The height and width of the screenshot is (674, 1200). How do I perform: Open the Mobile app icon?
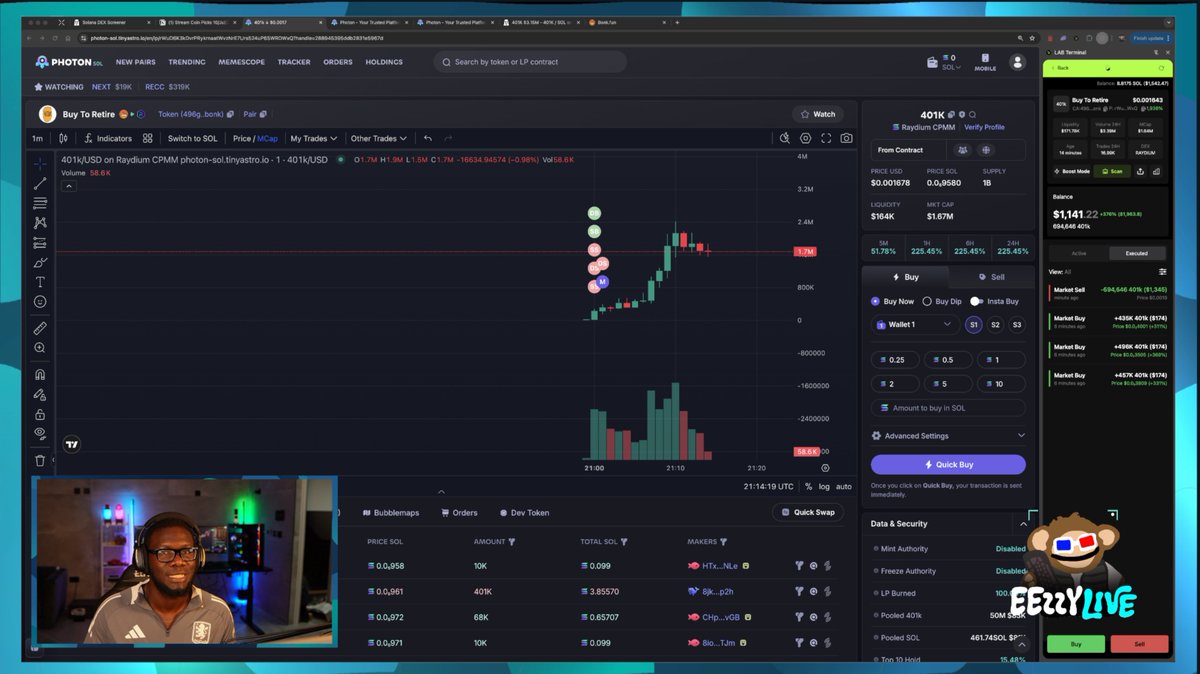click(985, 62)
